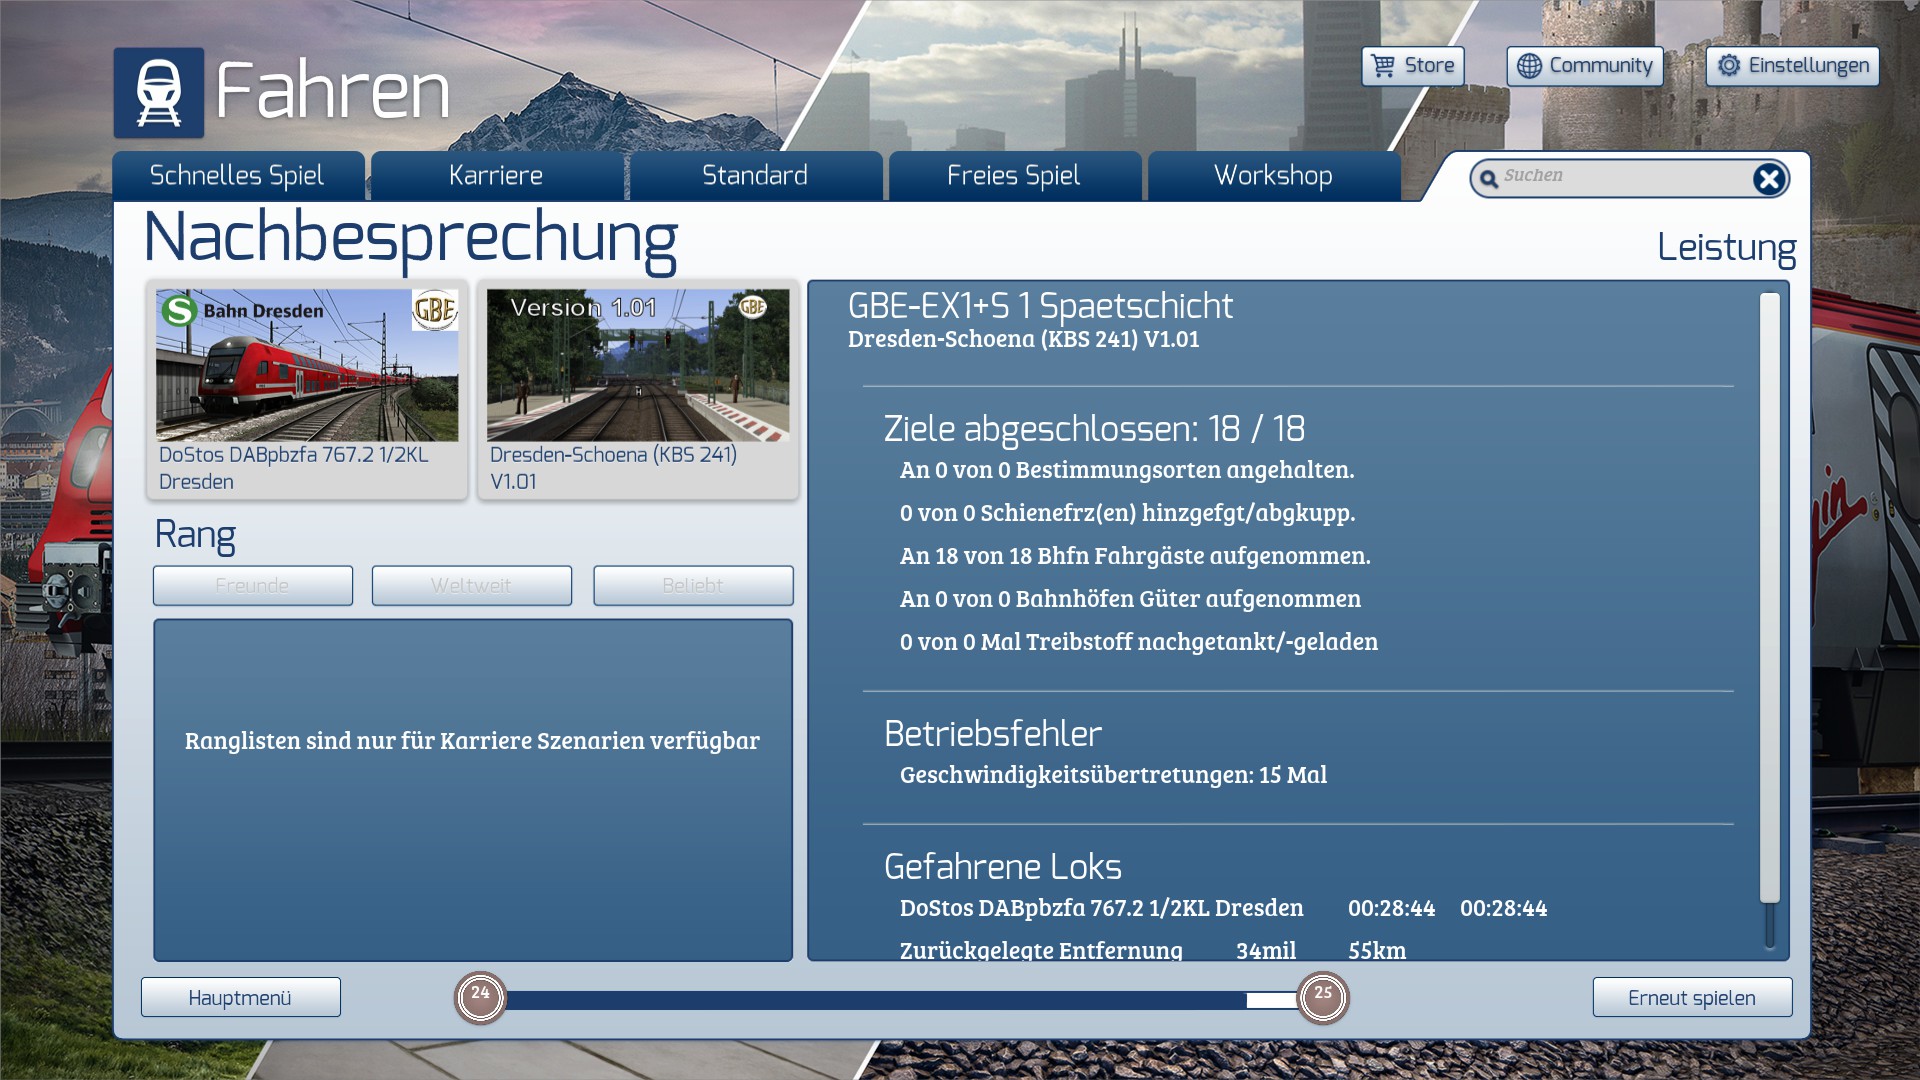Open the Workshop tab
This screenshot has width=1920, height=1080.
point(1273,176)
